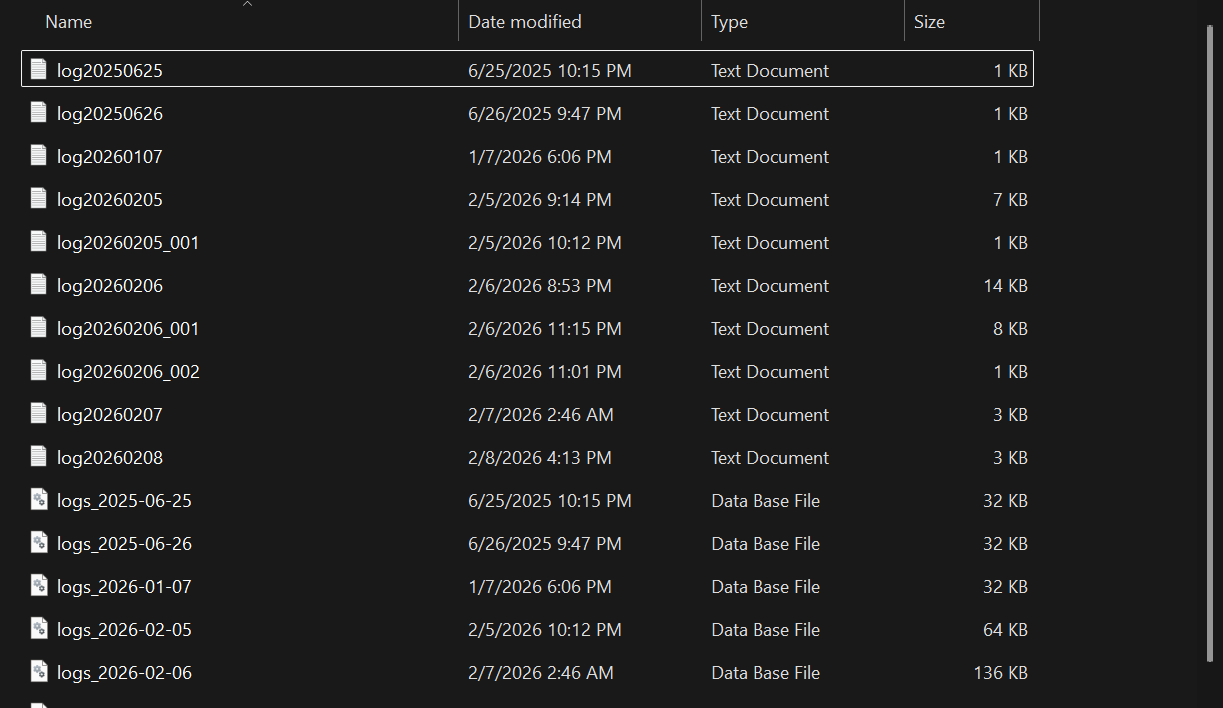The height and width of the screenshot is (708, 1223).
Task: Select the log20250626 file name
Action: click(110, 114)
